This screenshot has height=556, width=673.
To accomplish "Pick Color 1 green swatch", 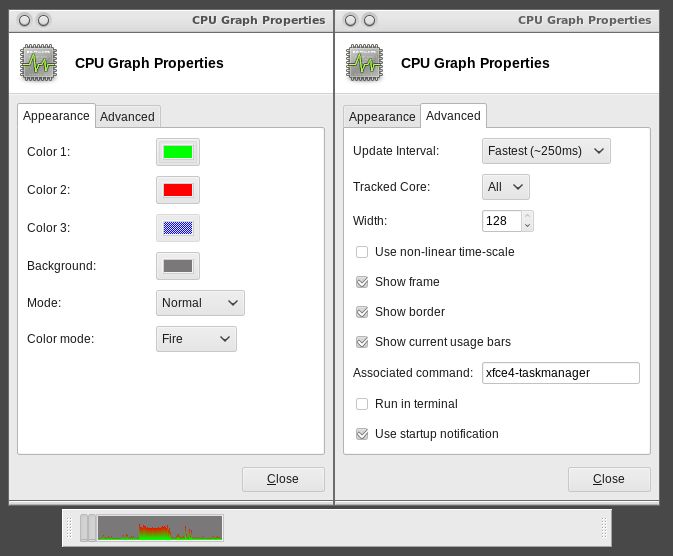I will click(178, 152).
